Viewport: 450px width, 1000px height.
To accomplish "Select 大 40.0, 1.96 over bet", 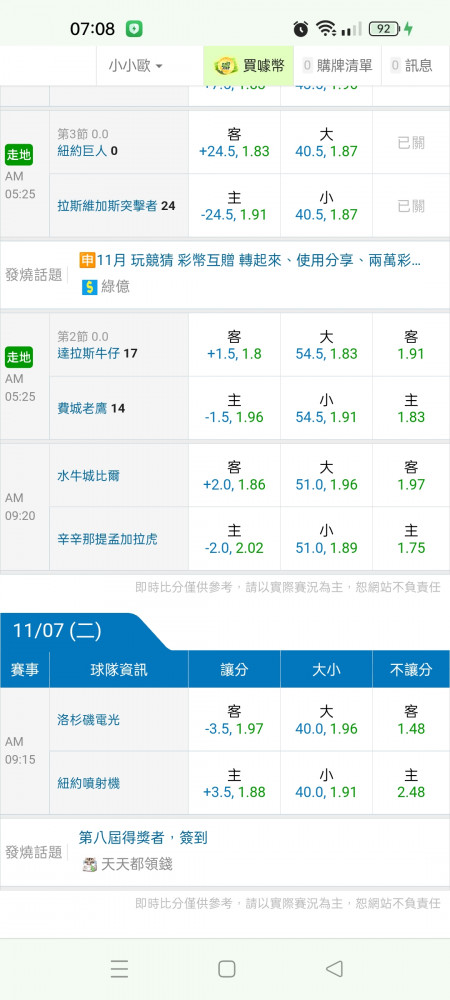I will point(326,720).
